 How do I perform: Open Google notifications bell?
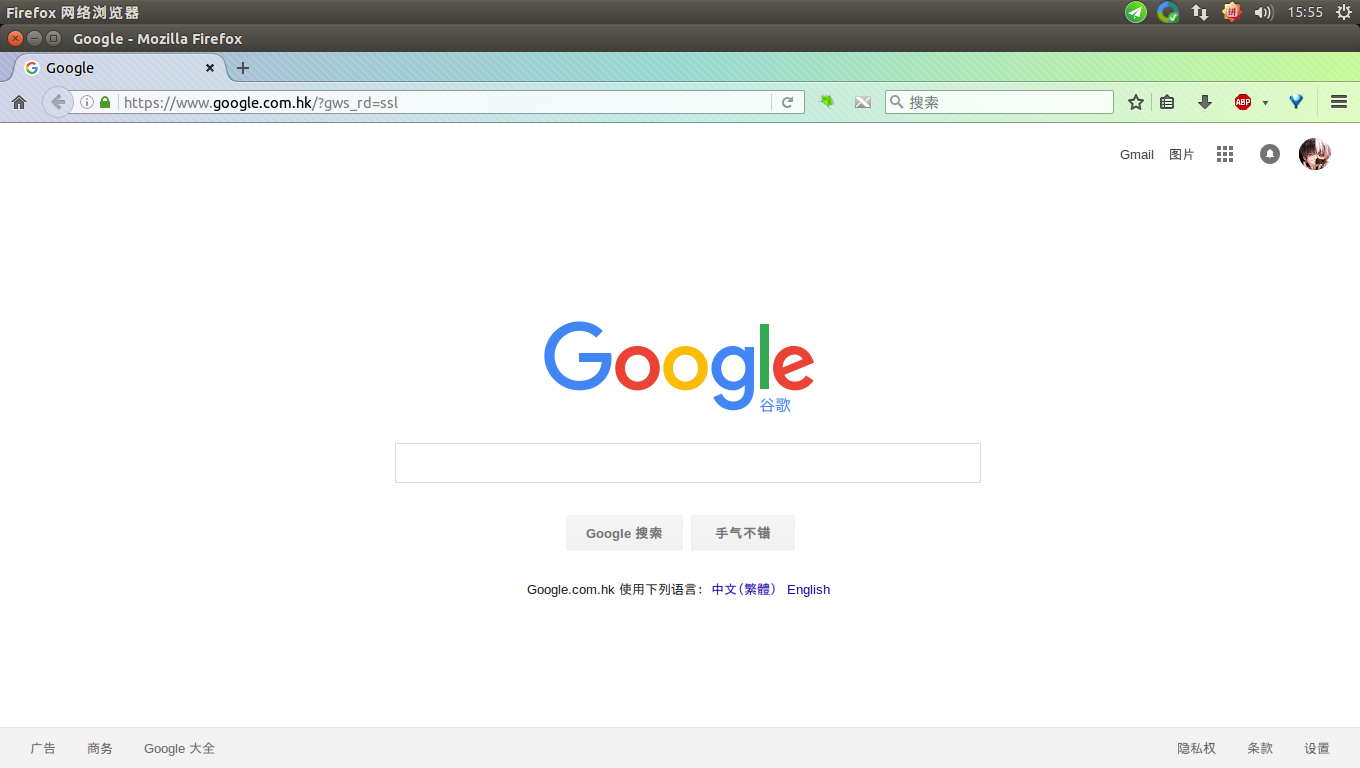click(1270, 154)
